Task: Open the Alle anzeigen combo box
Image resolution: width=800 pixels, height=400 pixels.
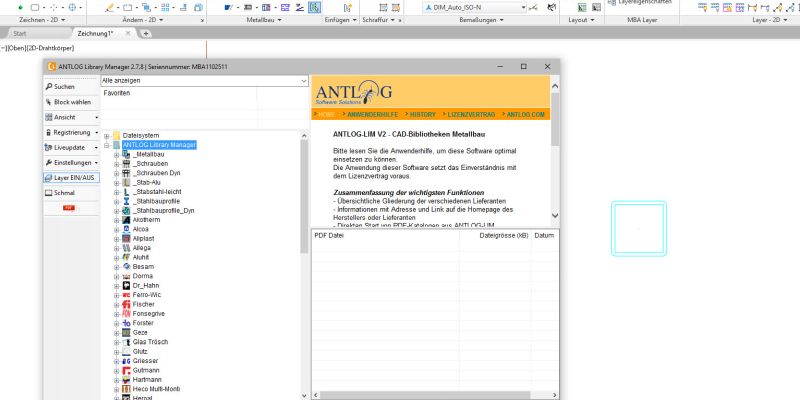Action: 204,81
